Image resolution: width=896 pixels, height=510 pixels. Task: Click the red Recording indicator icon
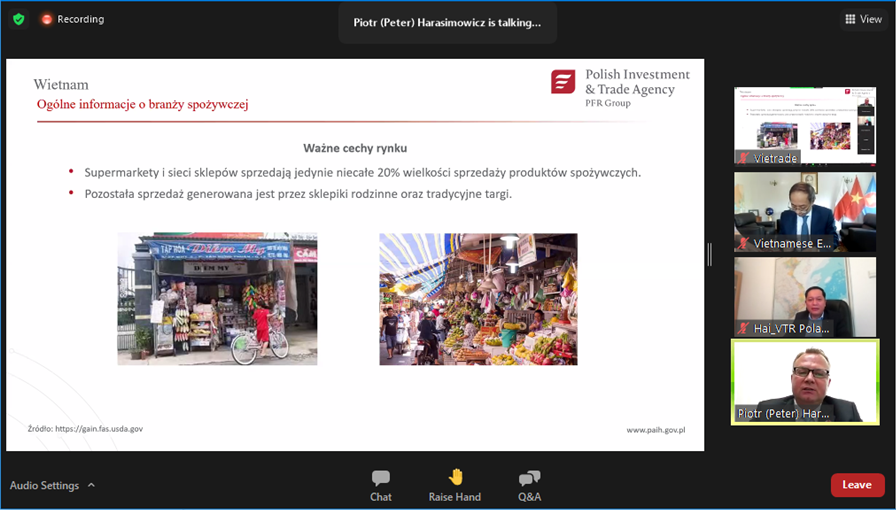point(47,19)
